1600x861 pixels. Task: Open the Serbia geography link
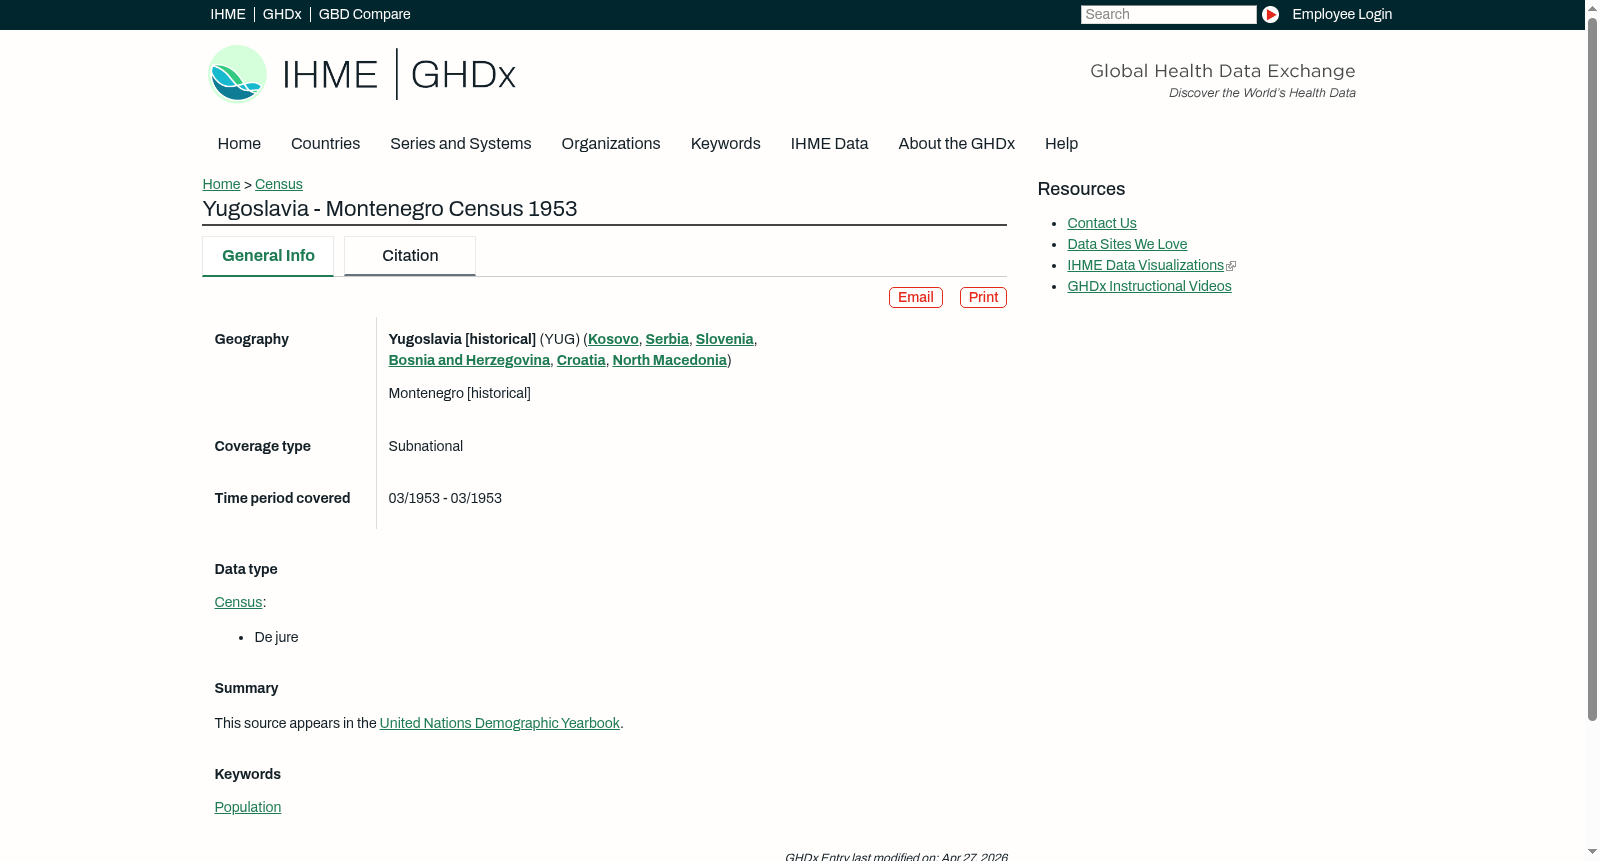point(667,339)
